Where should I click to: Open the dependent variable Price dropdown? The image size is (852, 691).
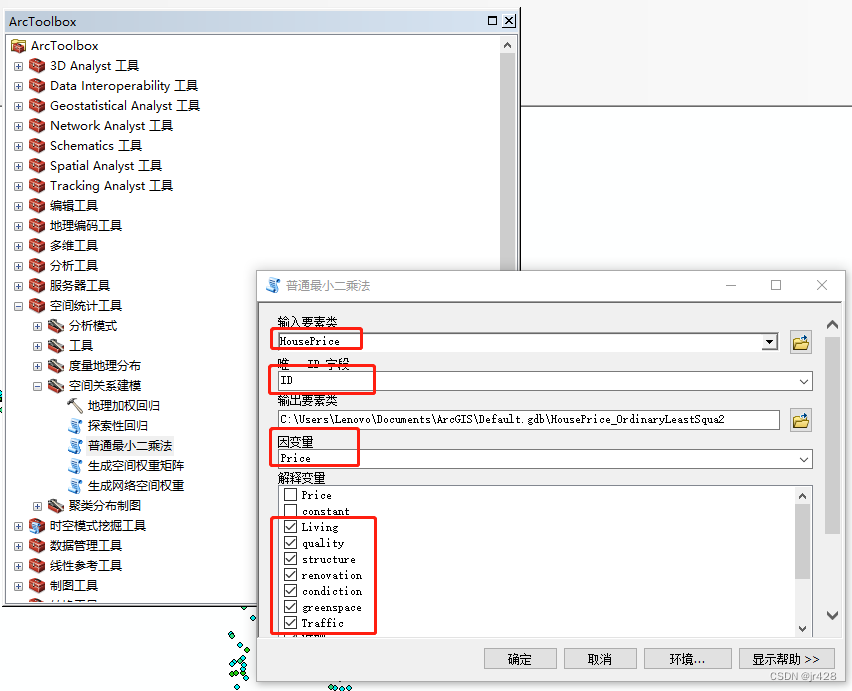pyautogui.click(x=804, y=459)
